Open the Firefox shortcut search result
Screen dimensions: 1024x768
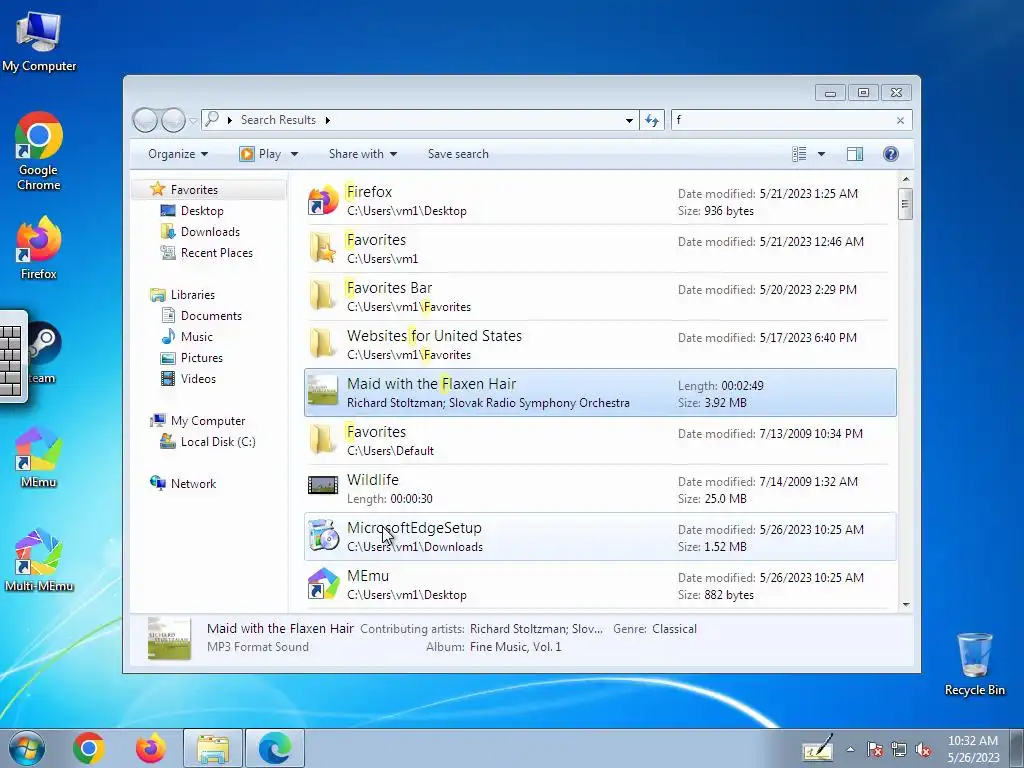[600, 200]
